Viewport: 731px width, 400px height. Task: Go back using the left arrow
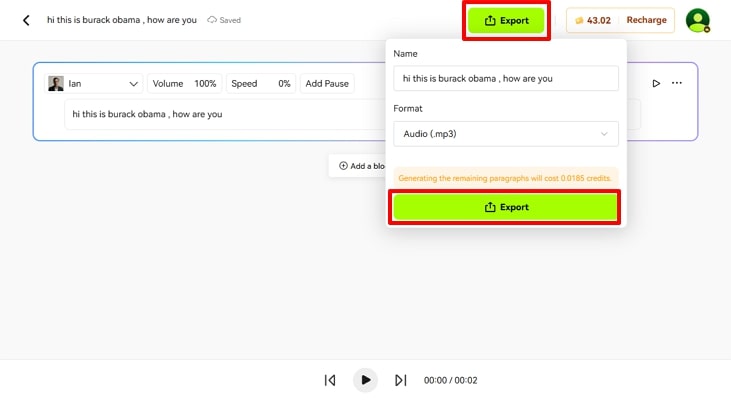(26, 20)
